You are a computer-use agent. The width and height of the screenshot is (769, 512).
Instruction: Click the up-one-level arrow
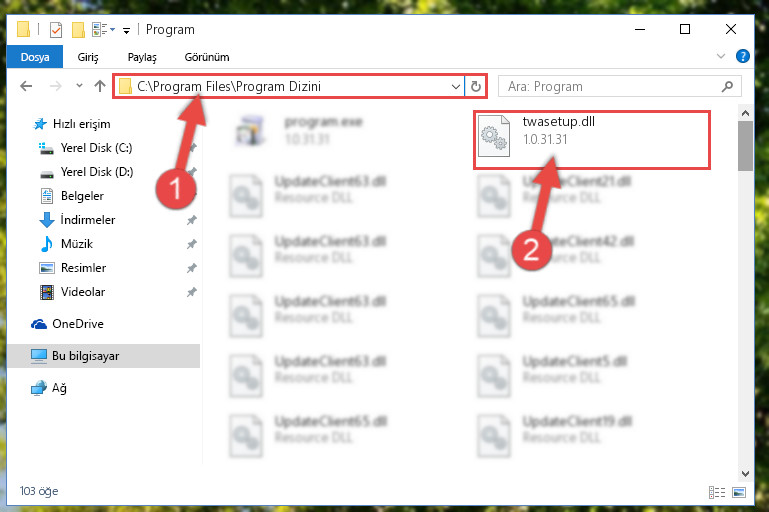click(x=100, y=86)
